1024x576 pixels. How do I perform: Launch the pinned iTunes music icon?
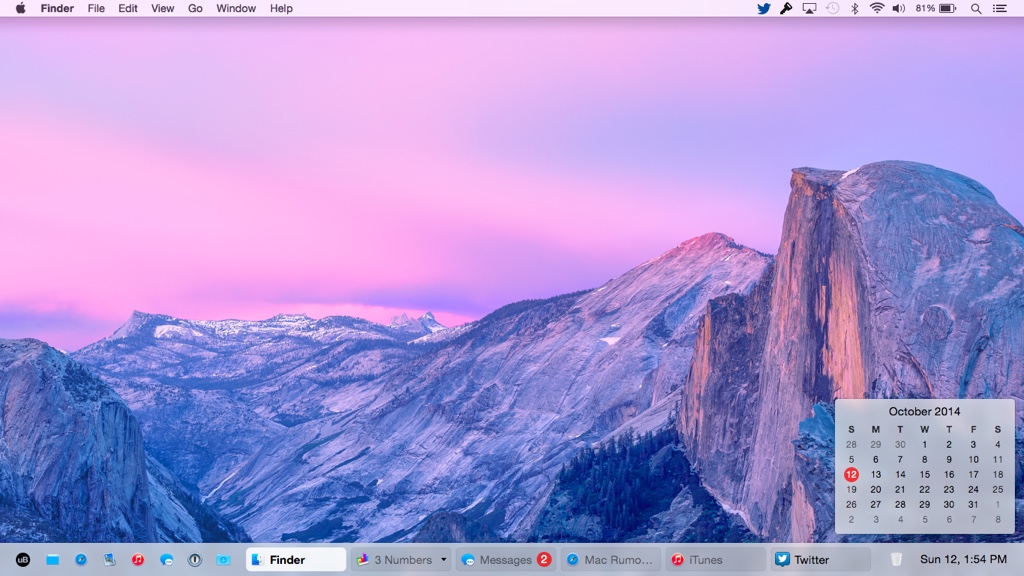(x=138, y=560)
